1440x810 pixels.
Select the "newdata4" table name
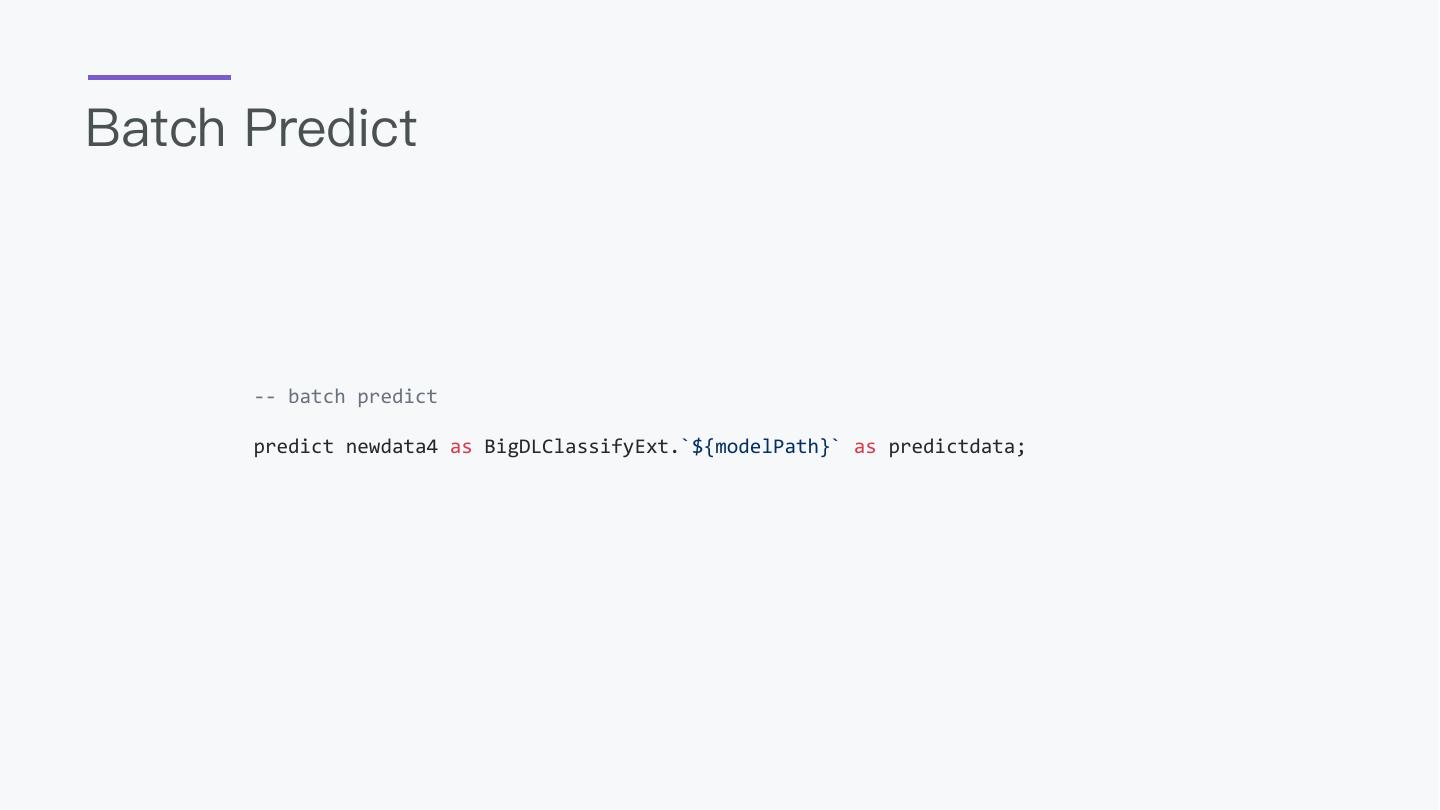pyautogui.click(x=391, y=447)
